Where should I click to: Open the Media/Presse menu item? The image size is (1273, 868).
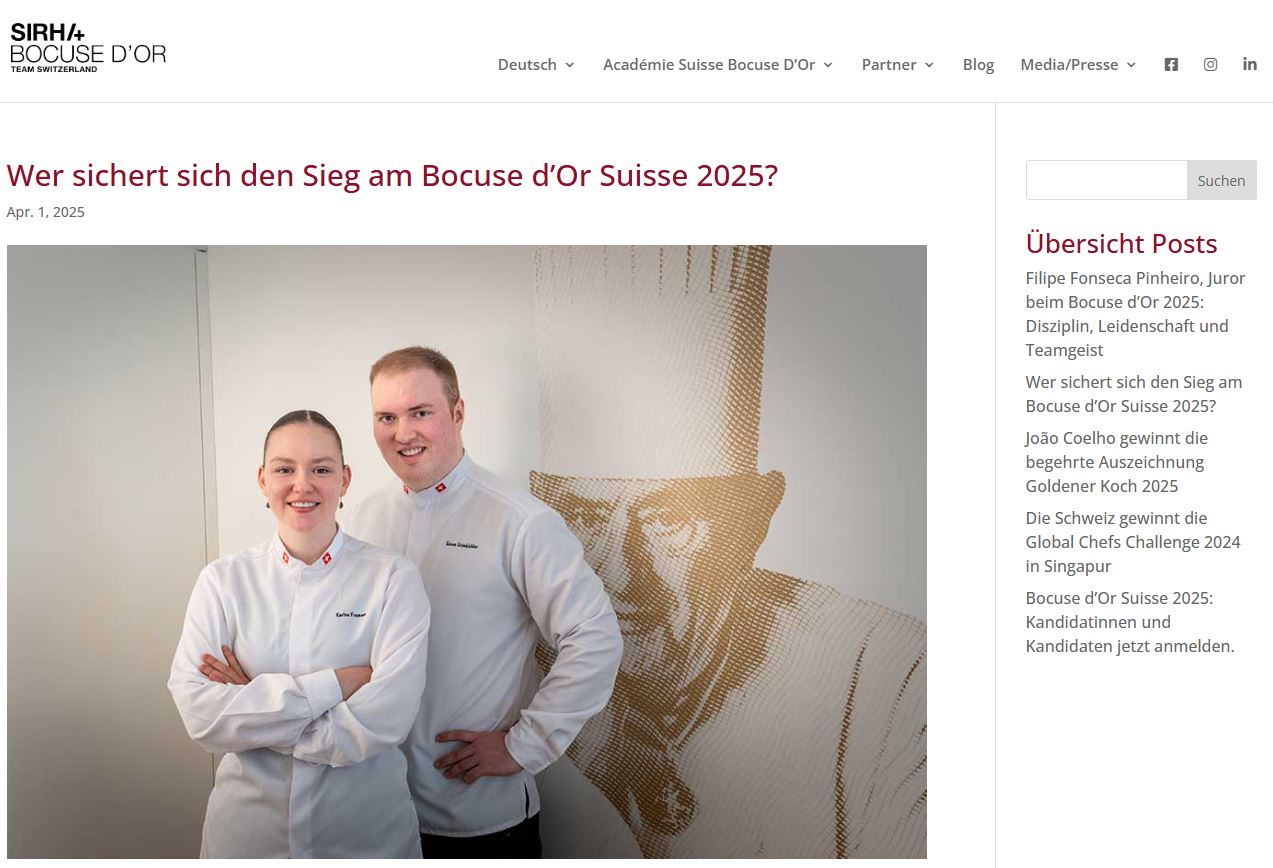(x=1069, y=64)
